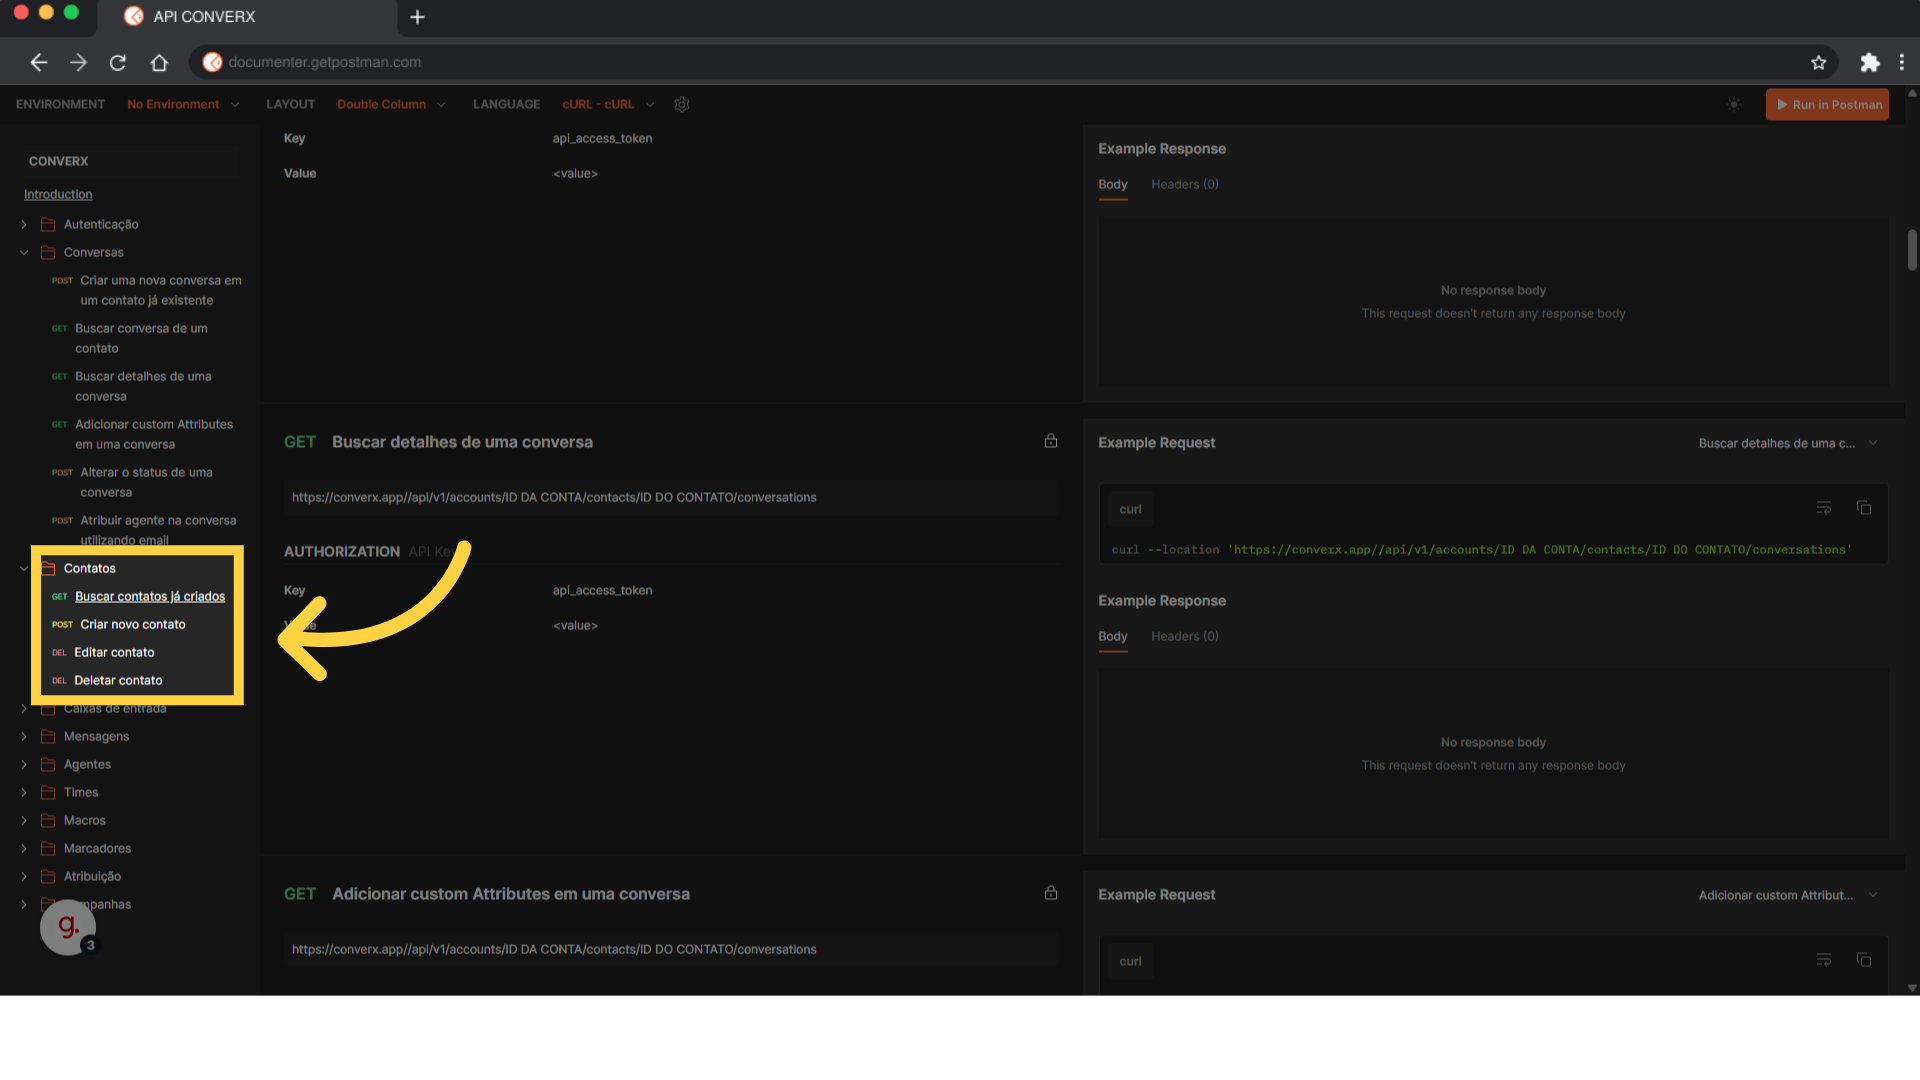Screen dimensions: 1920x1080
Task: Click the Autenticação folder icon
Action: [48, 224]
